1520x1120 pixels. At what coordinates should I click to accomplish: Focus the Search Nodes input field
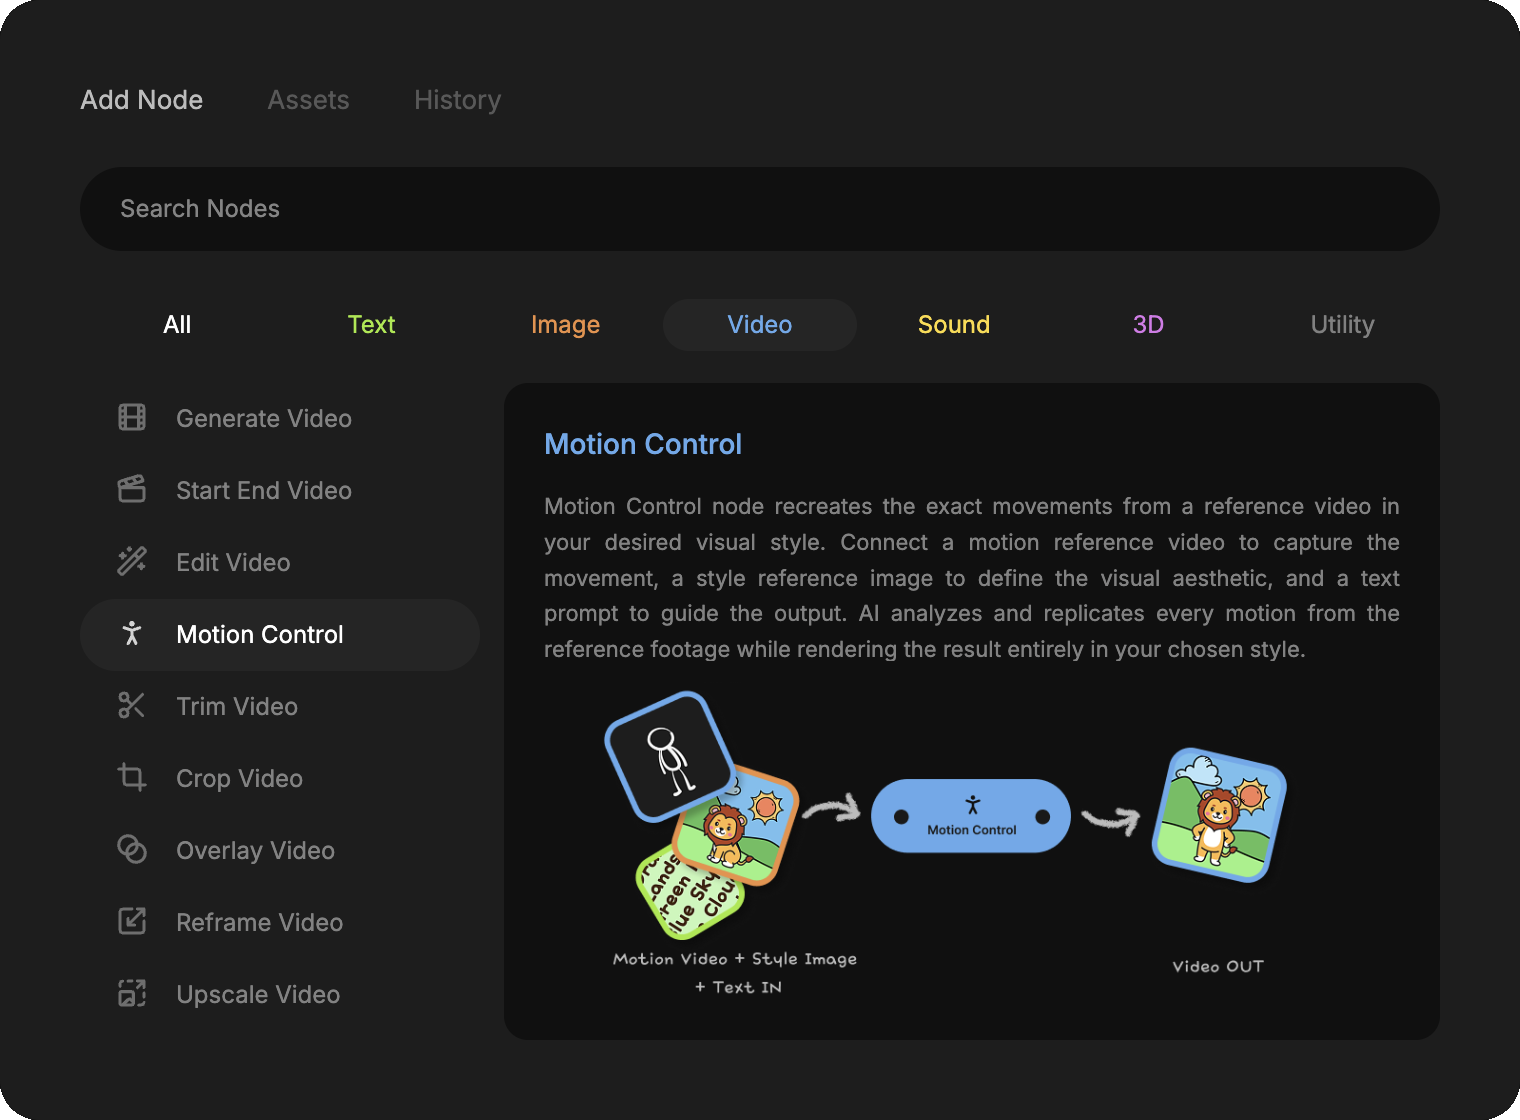(x=760, y=209)
